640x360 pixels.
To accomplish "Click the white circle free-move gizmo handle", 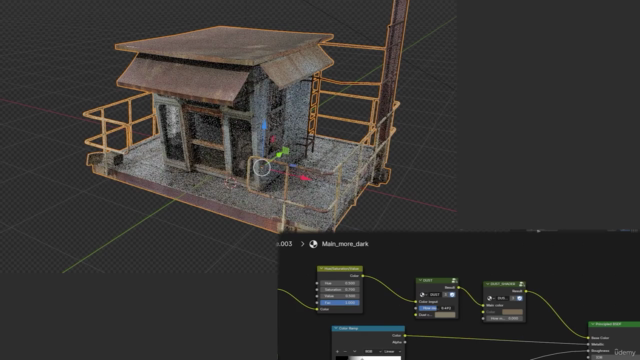I will [262, 168].
